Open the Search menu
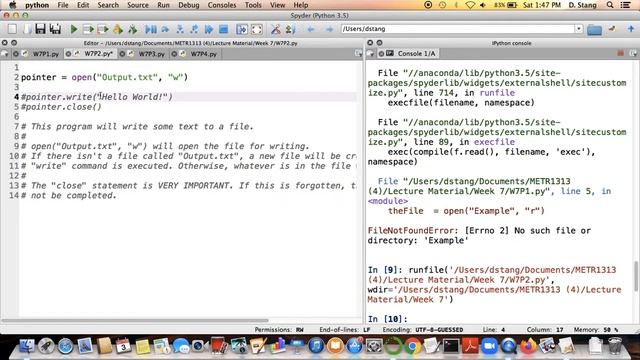The image size is (640, 360). (x=108, y=5)
